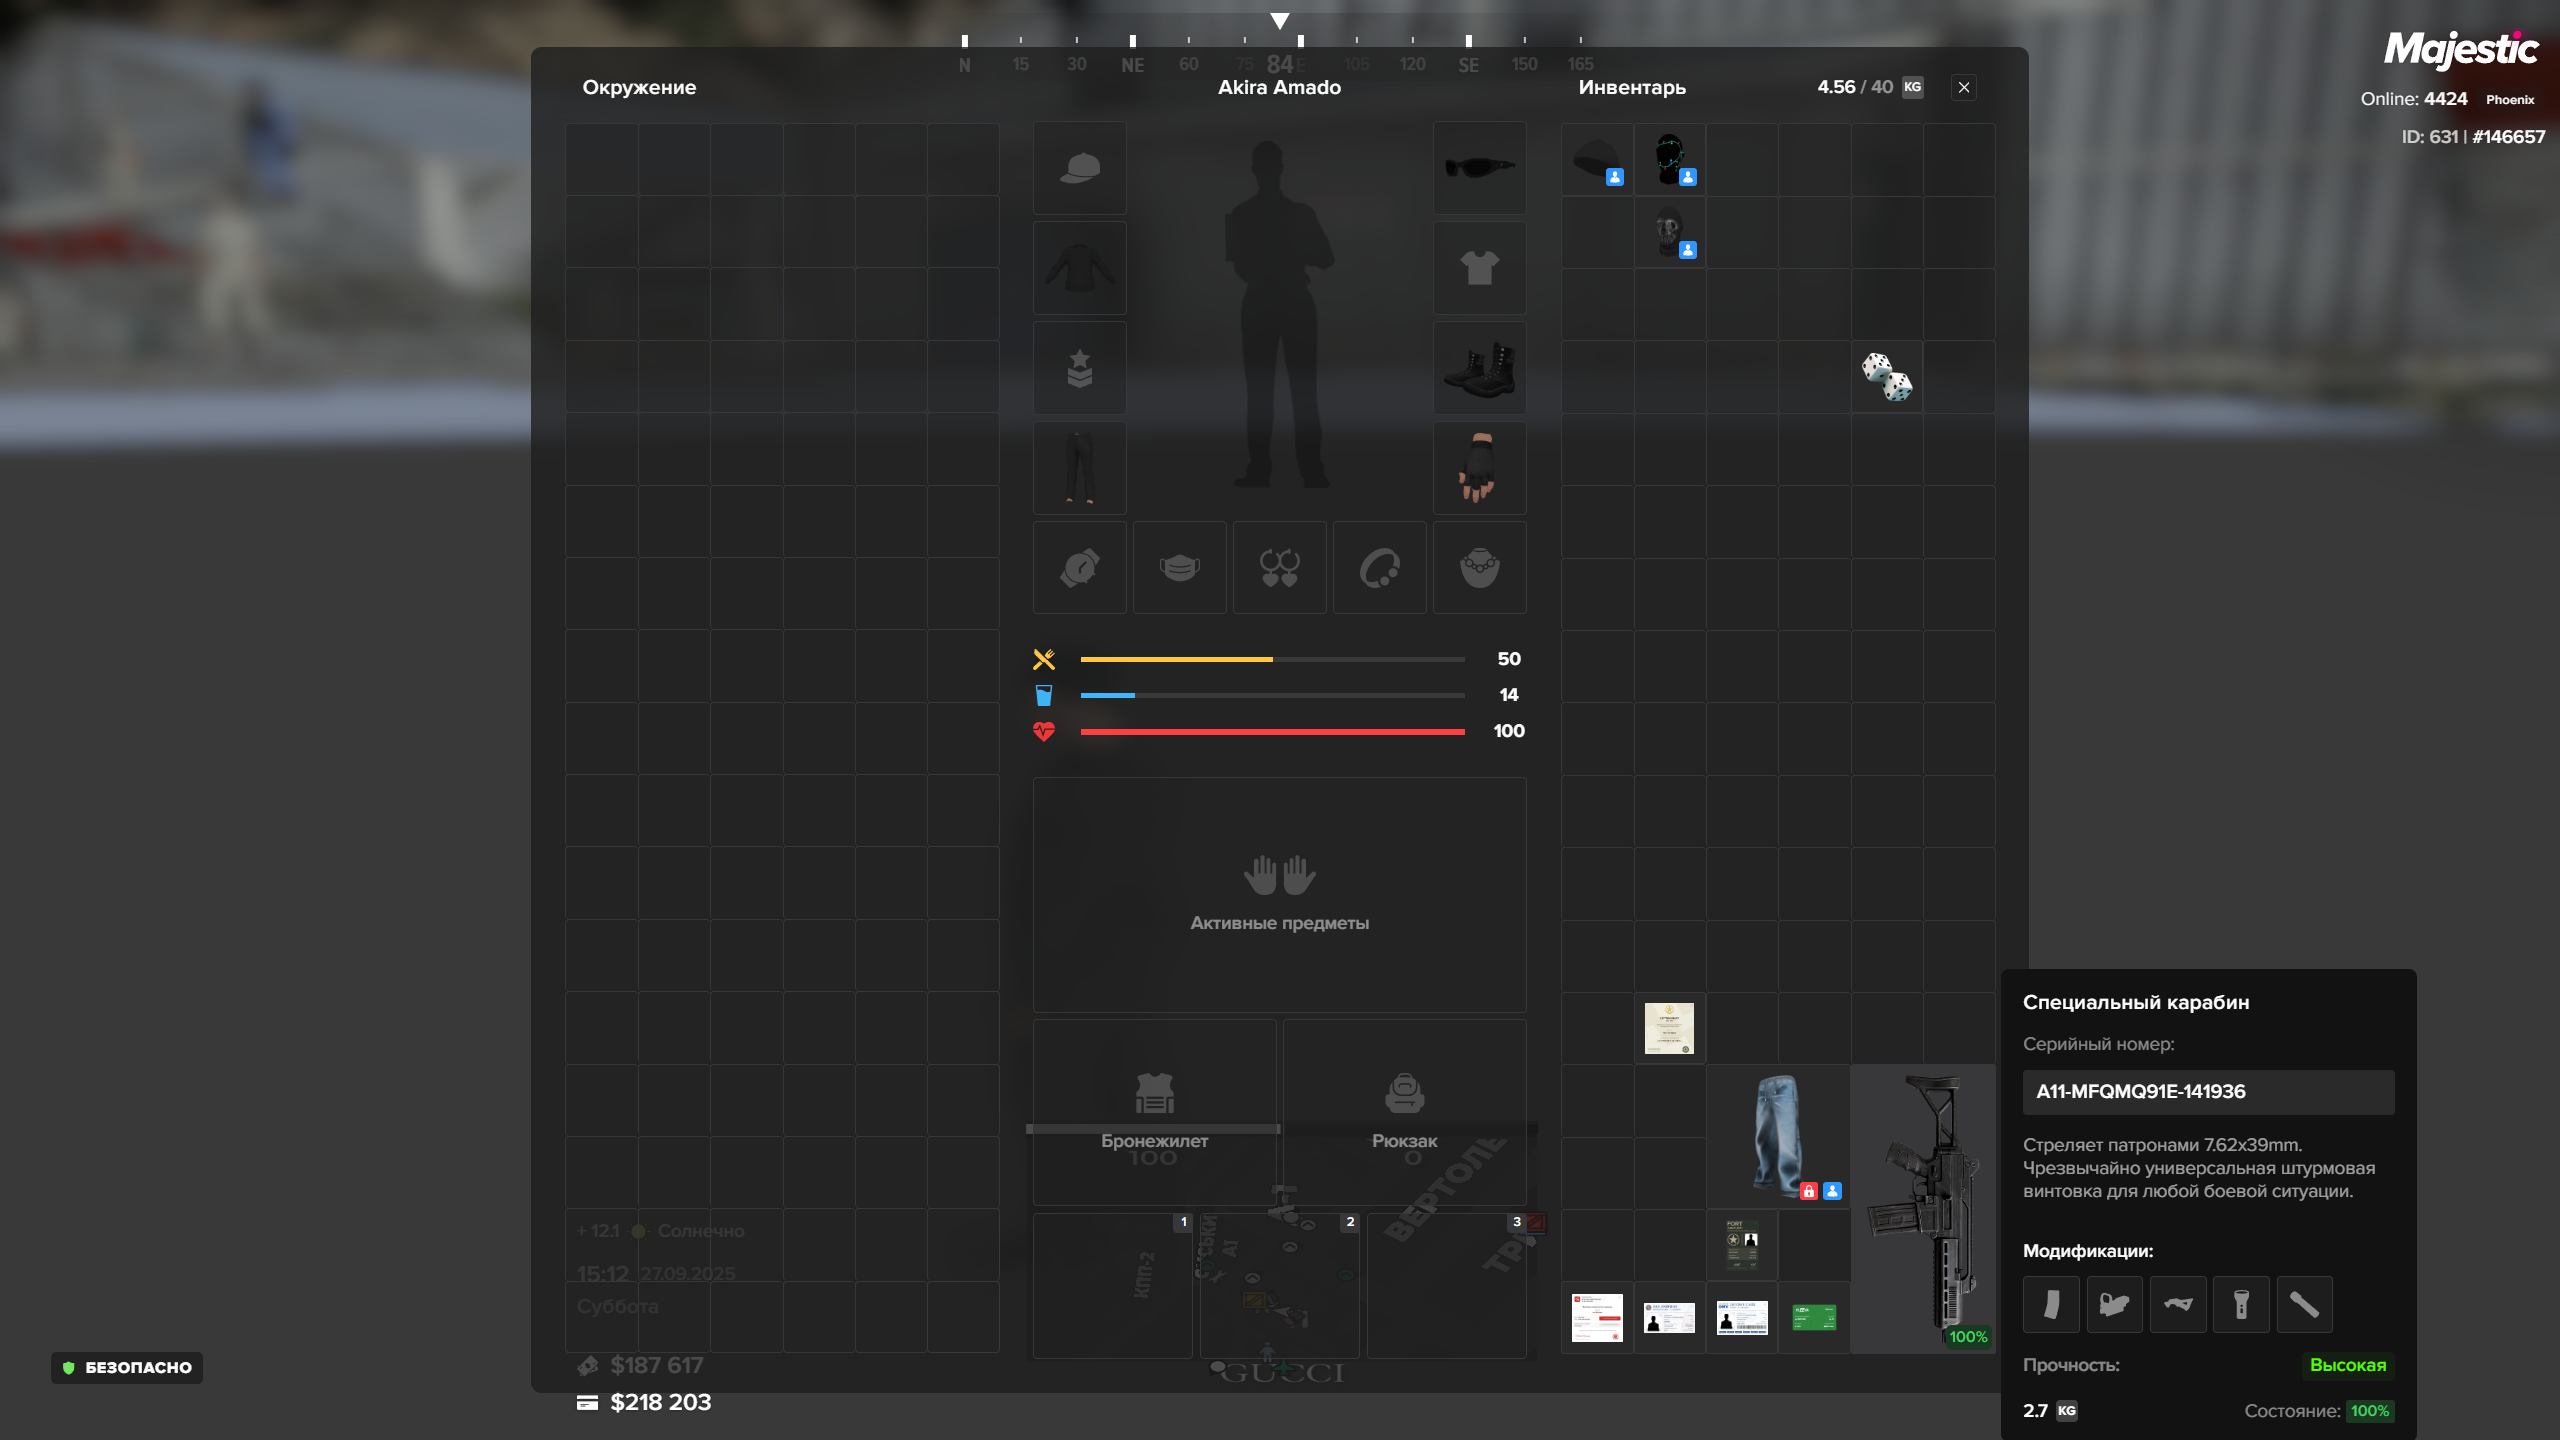
Task: Click the boots equipment slot
Action: (1479, 368)
